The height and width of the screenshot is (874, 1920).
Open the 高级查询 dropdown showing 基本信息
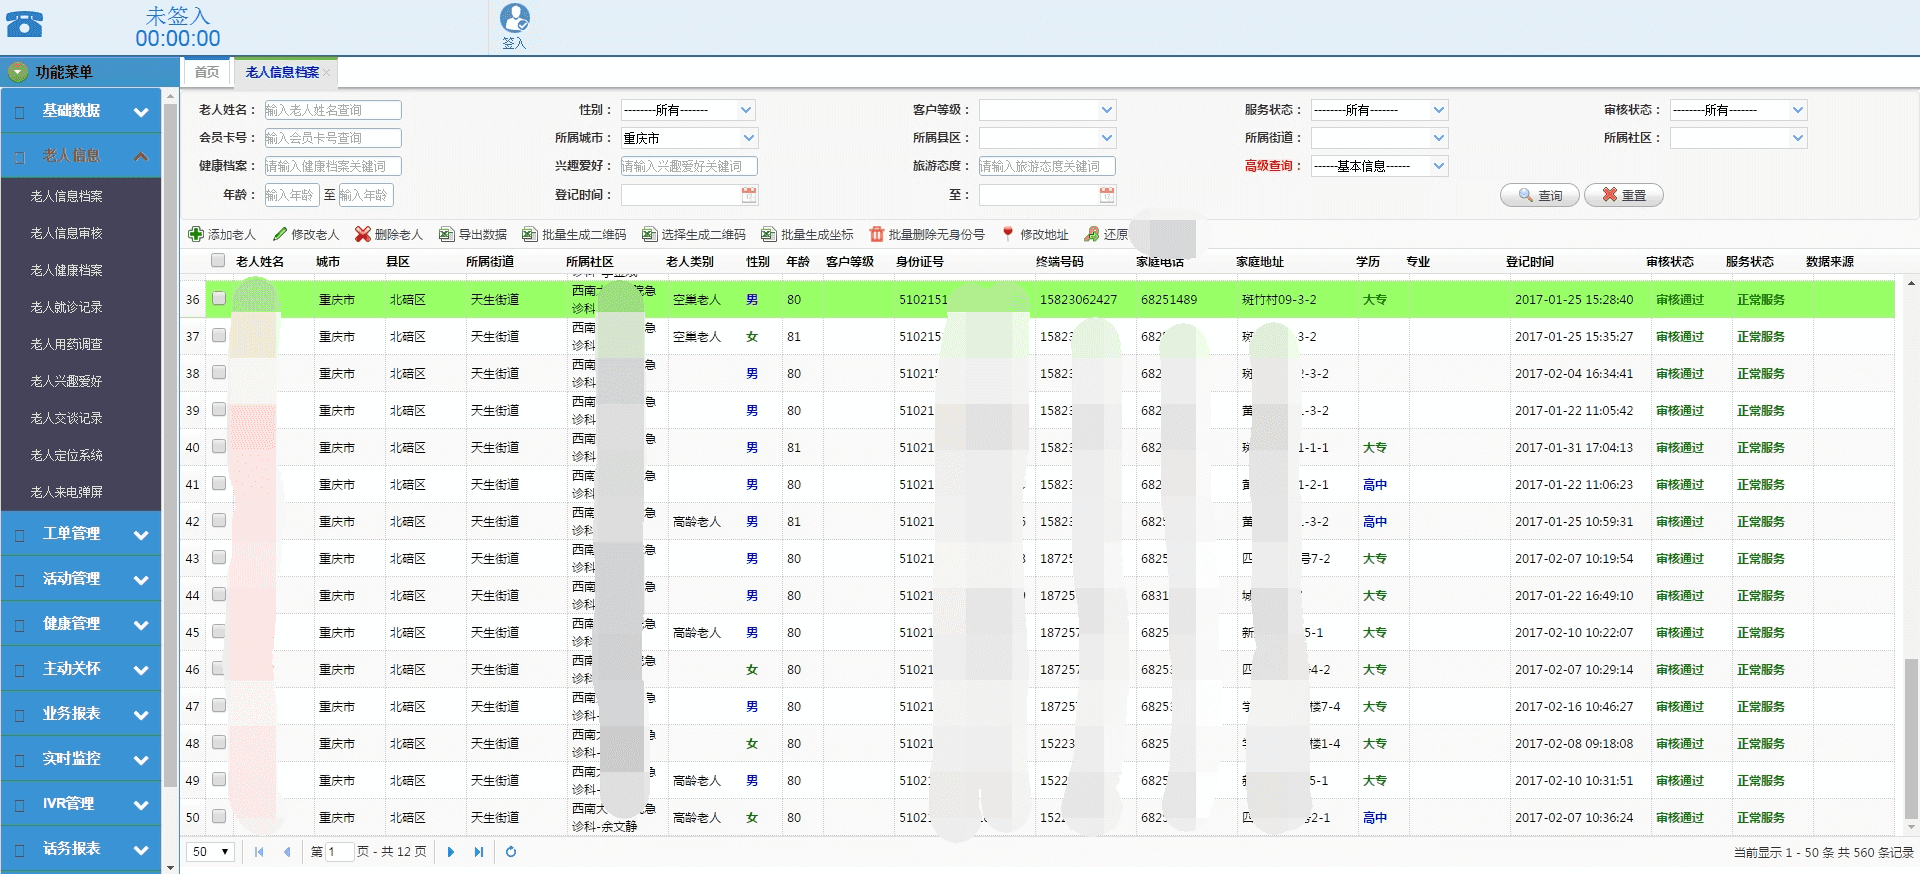[1379, 166]
